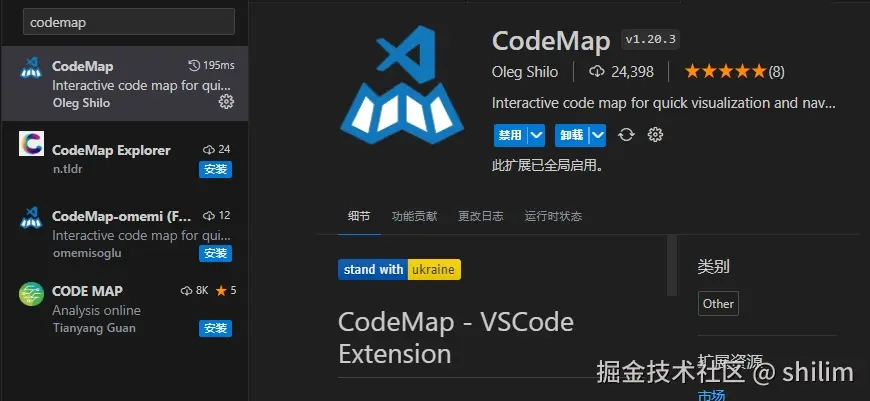Click the 此扩展已全局启用 status text
Viewport: 870px width, 401px height.
548,165
